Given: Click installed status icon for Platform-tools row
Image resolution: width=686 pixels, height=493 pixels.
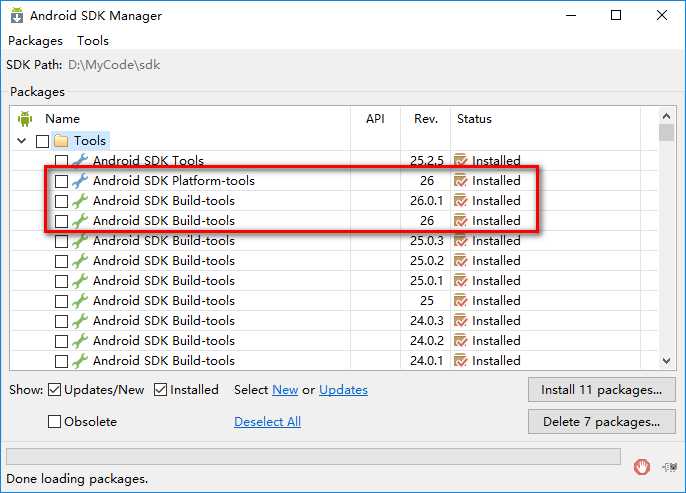Looking at the screenshot, I should click(x=461, y=181).
